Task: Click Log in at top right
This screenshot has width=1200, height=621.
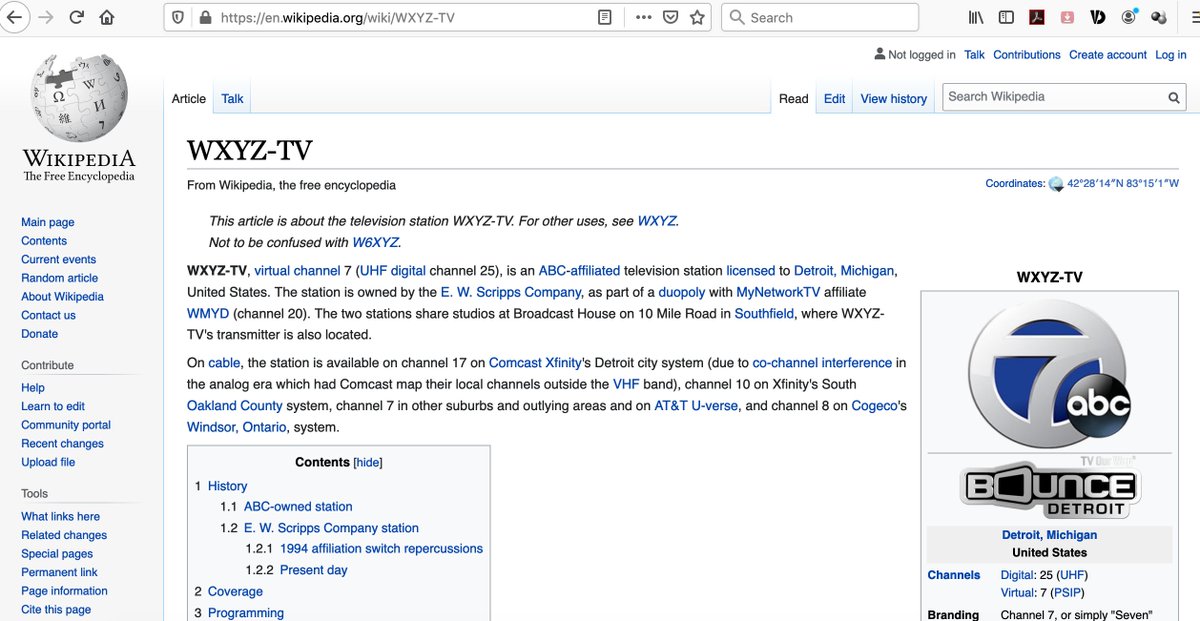Action: coord(1170,54)
